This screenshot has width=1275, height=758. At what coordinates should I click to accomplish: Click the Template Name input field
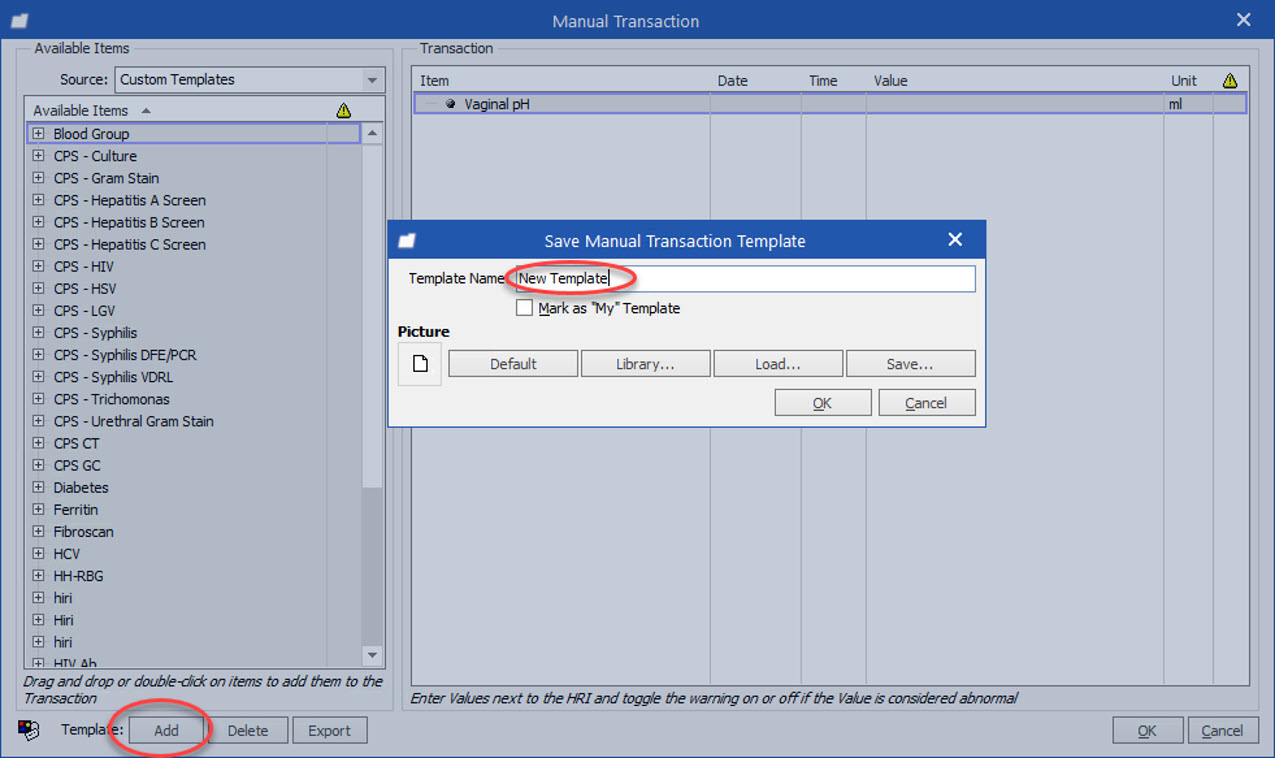click(745, 278)
